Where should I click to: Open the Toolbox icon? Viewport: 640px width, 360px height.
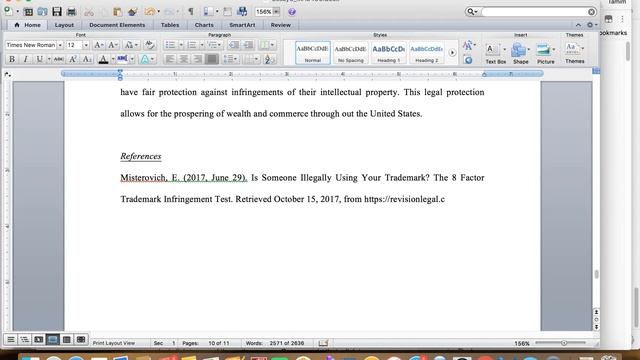pos(227,12)
